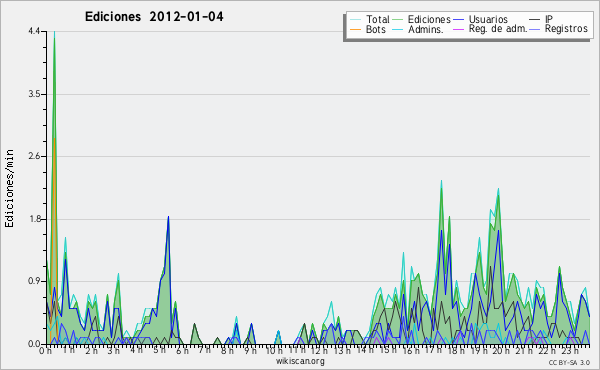The image size is (600, 370).
Task: Click the Ediciones legend green line
Action: click(x=398, y=20)
